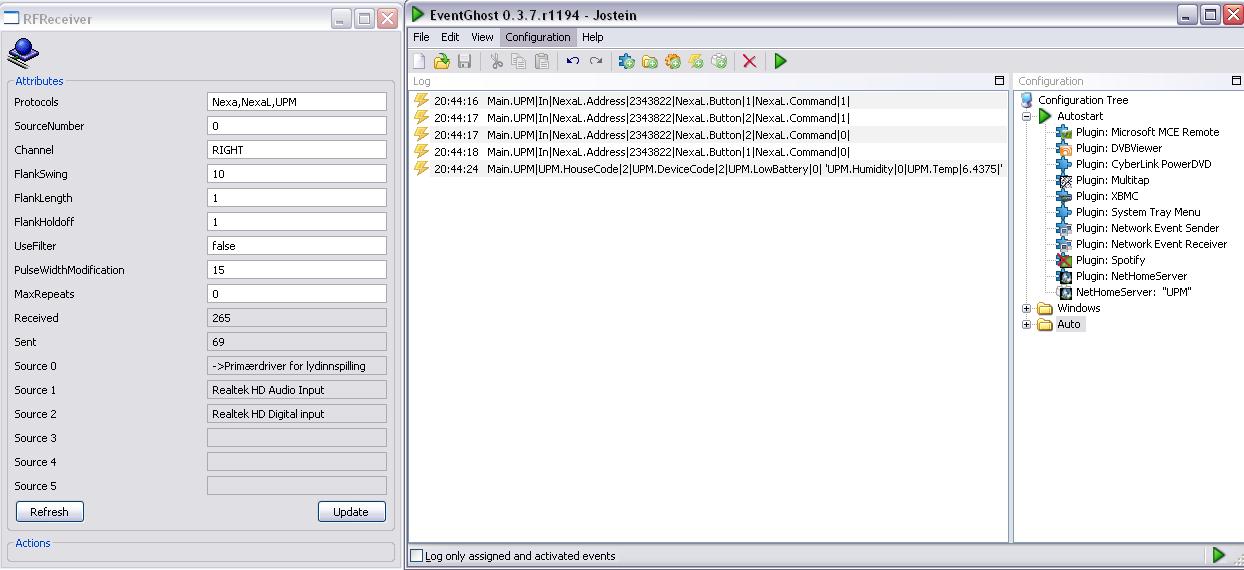Image resolution: width=1244 pixels, height=570 pixels.
Task: Open the Configuration menu
Action: [x=538, y=37]
